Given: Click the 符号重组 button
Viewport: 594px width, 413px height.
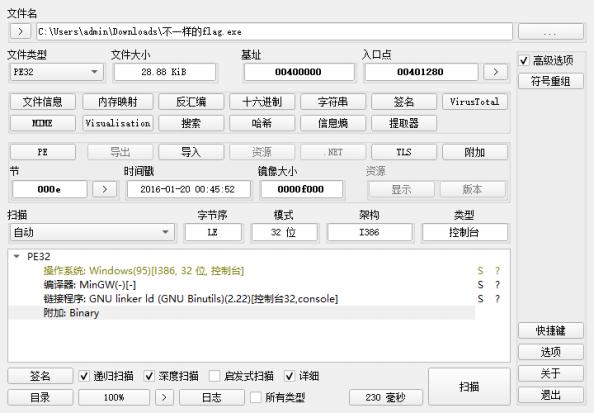Looking at the screenshot, I should tap(550, 81).
